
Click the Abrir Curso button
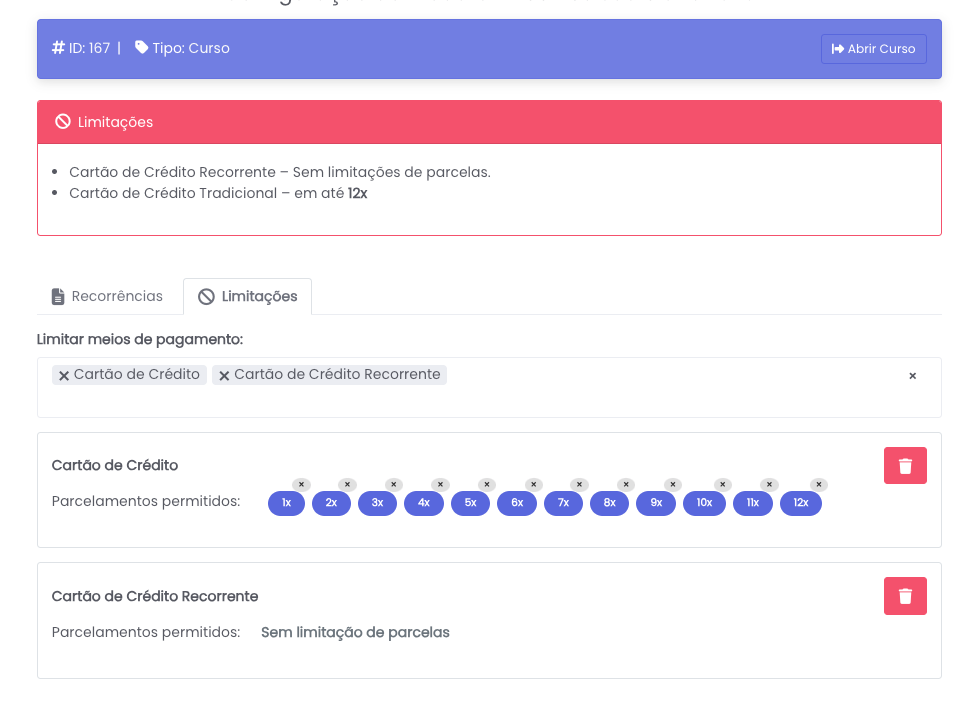(873, 49)
